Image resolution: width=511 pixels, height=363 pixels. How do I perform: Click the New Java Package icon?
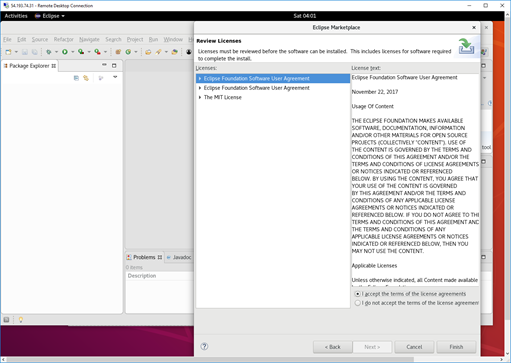click(118, 52)
